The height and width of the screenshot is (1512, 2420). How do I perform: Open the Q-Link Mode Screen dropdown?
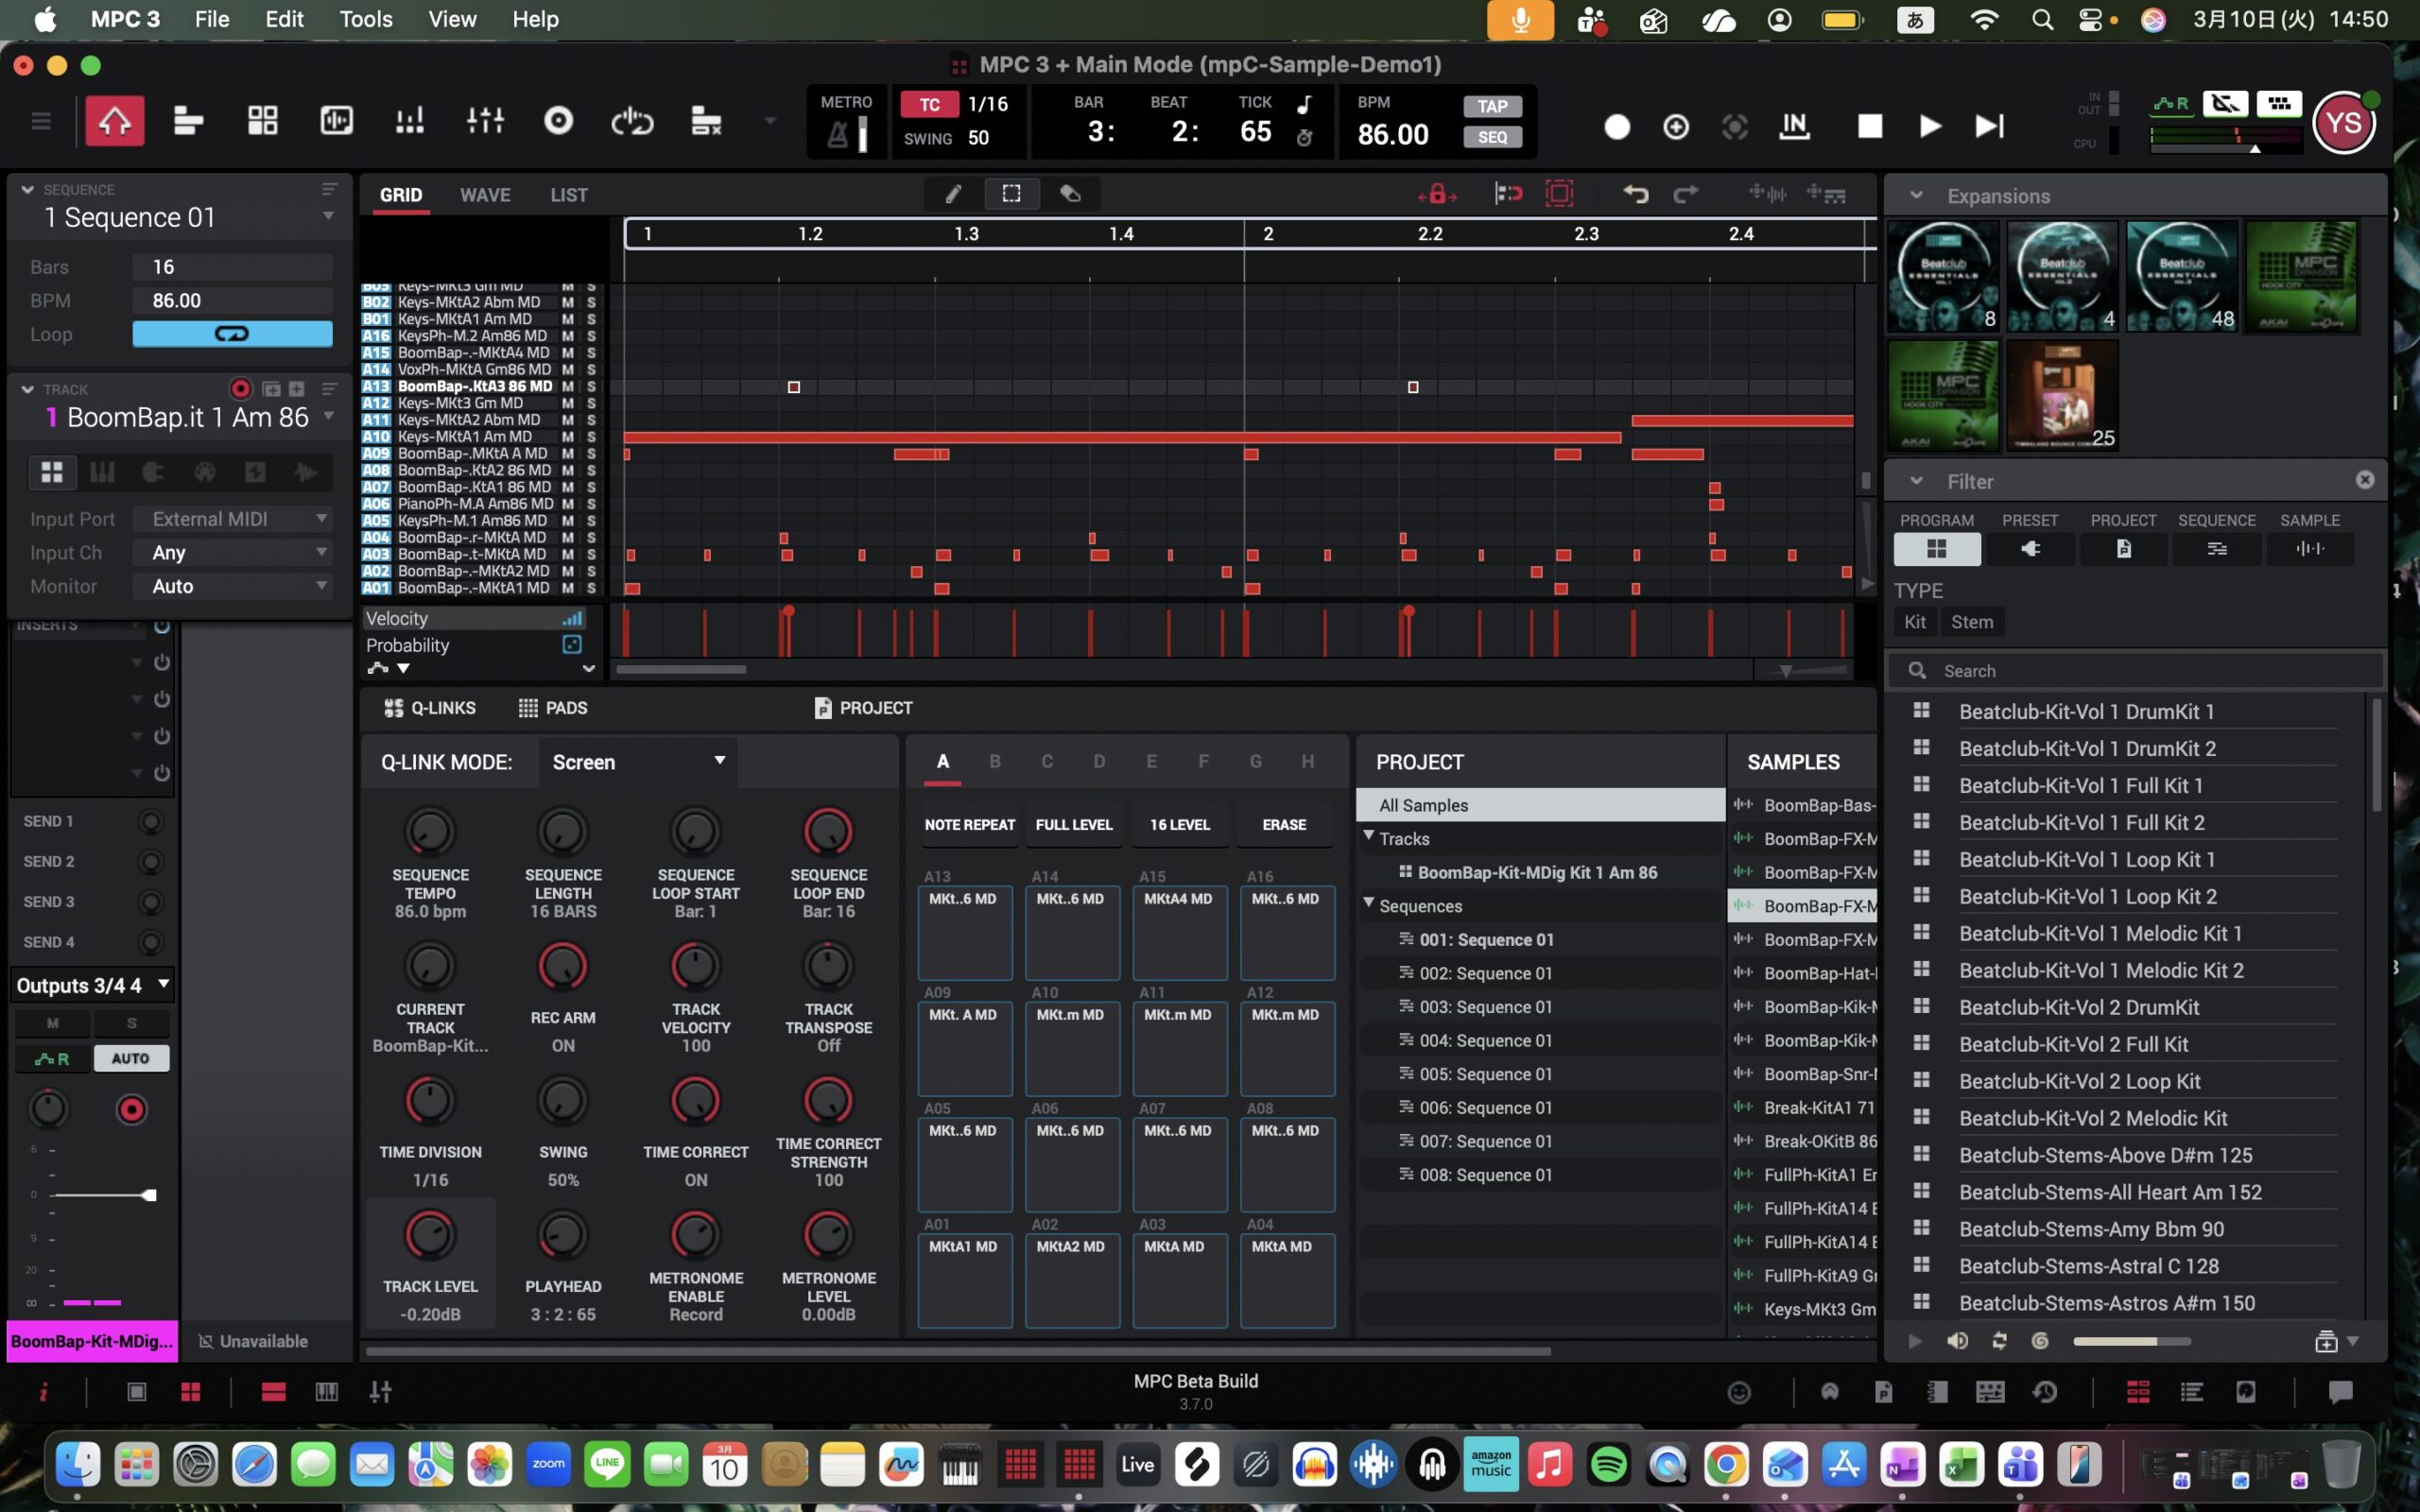point(637,762)
